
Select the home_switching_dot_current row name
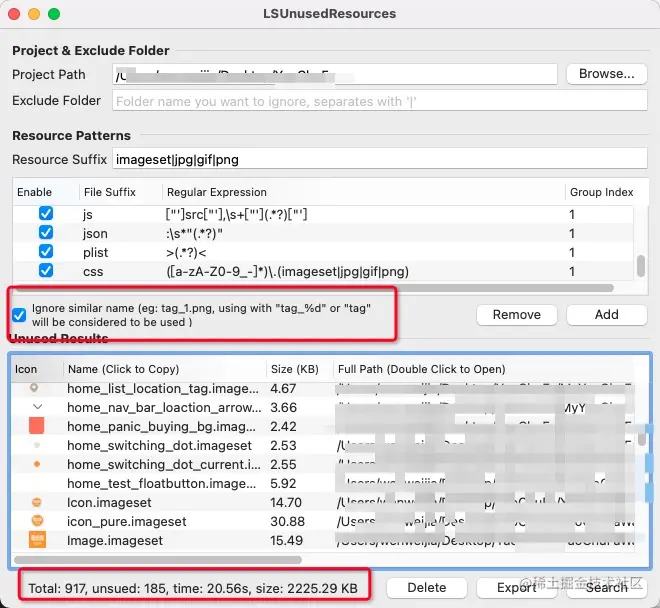164,464
